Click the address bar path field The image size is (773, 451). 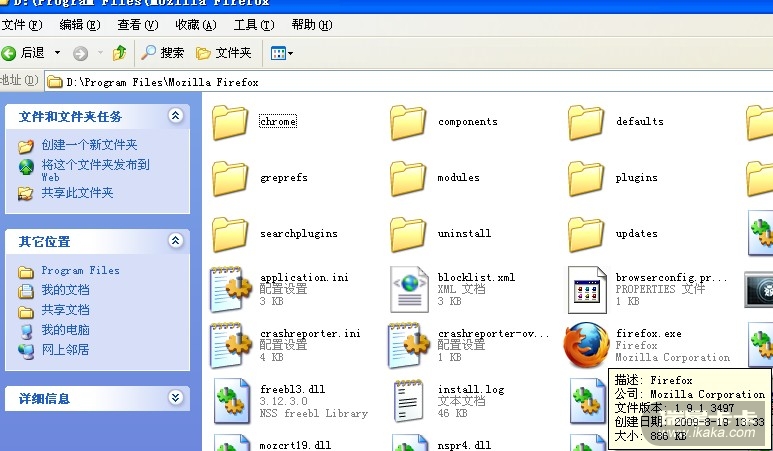tap(409, 82)
